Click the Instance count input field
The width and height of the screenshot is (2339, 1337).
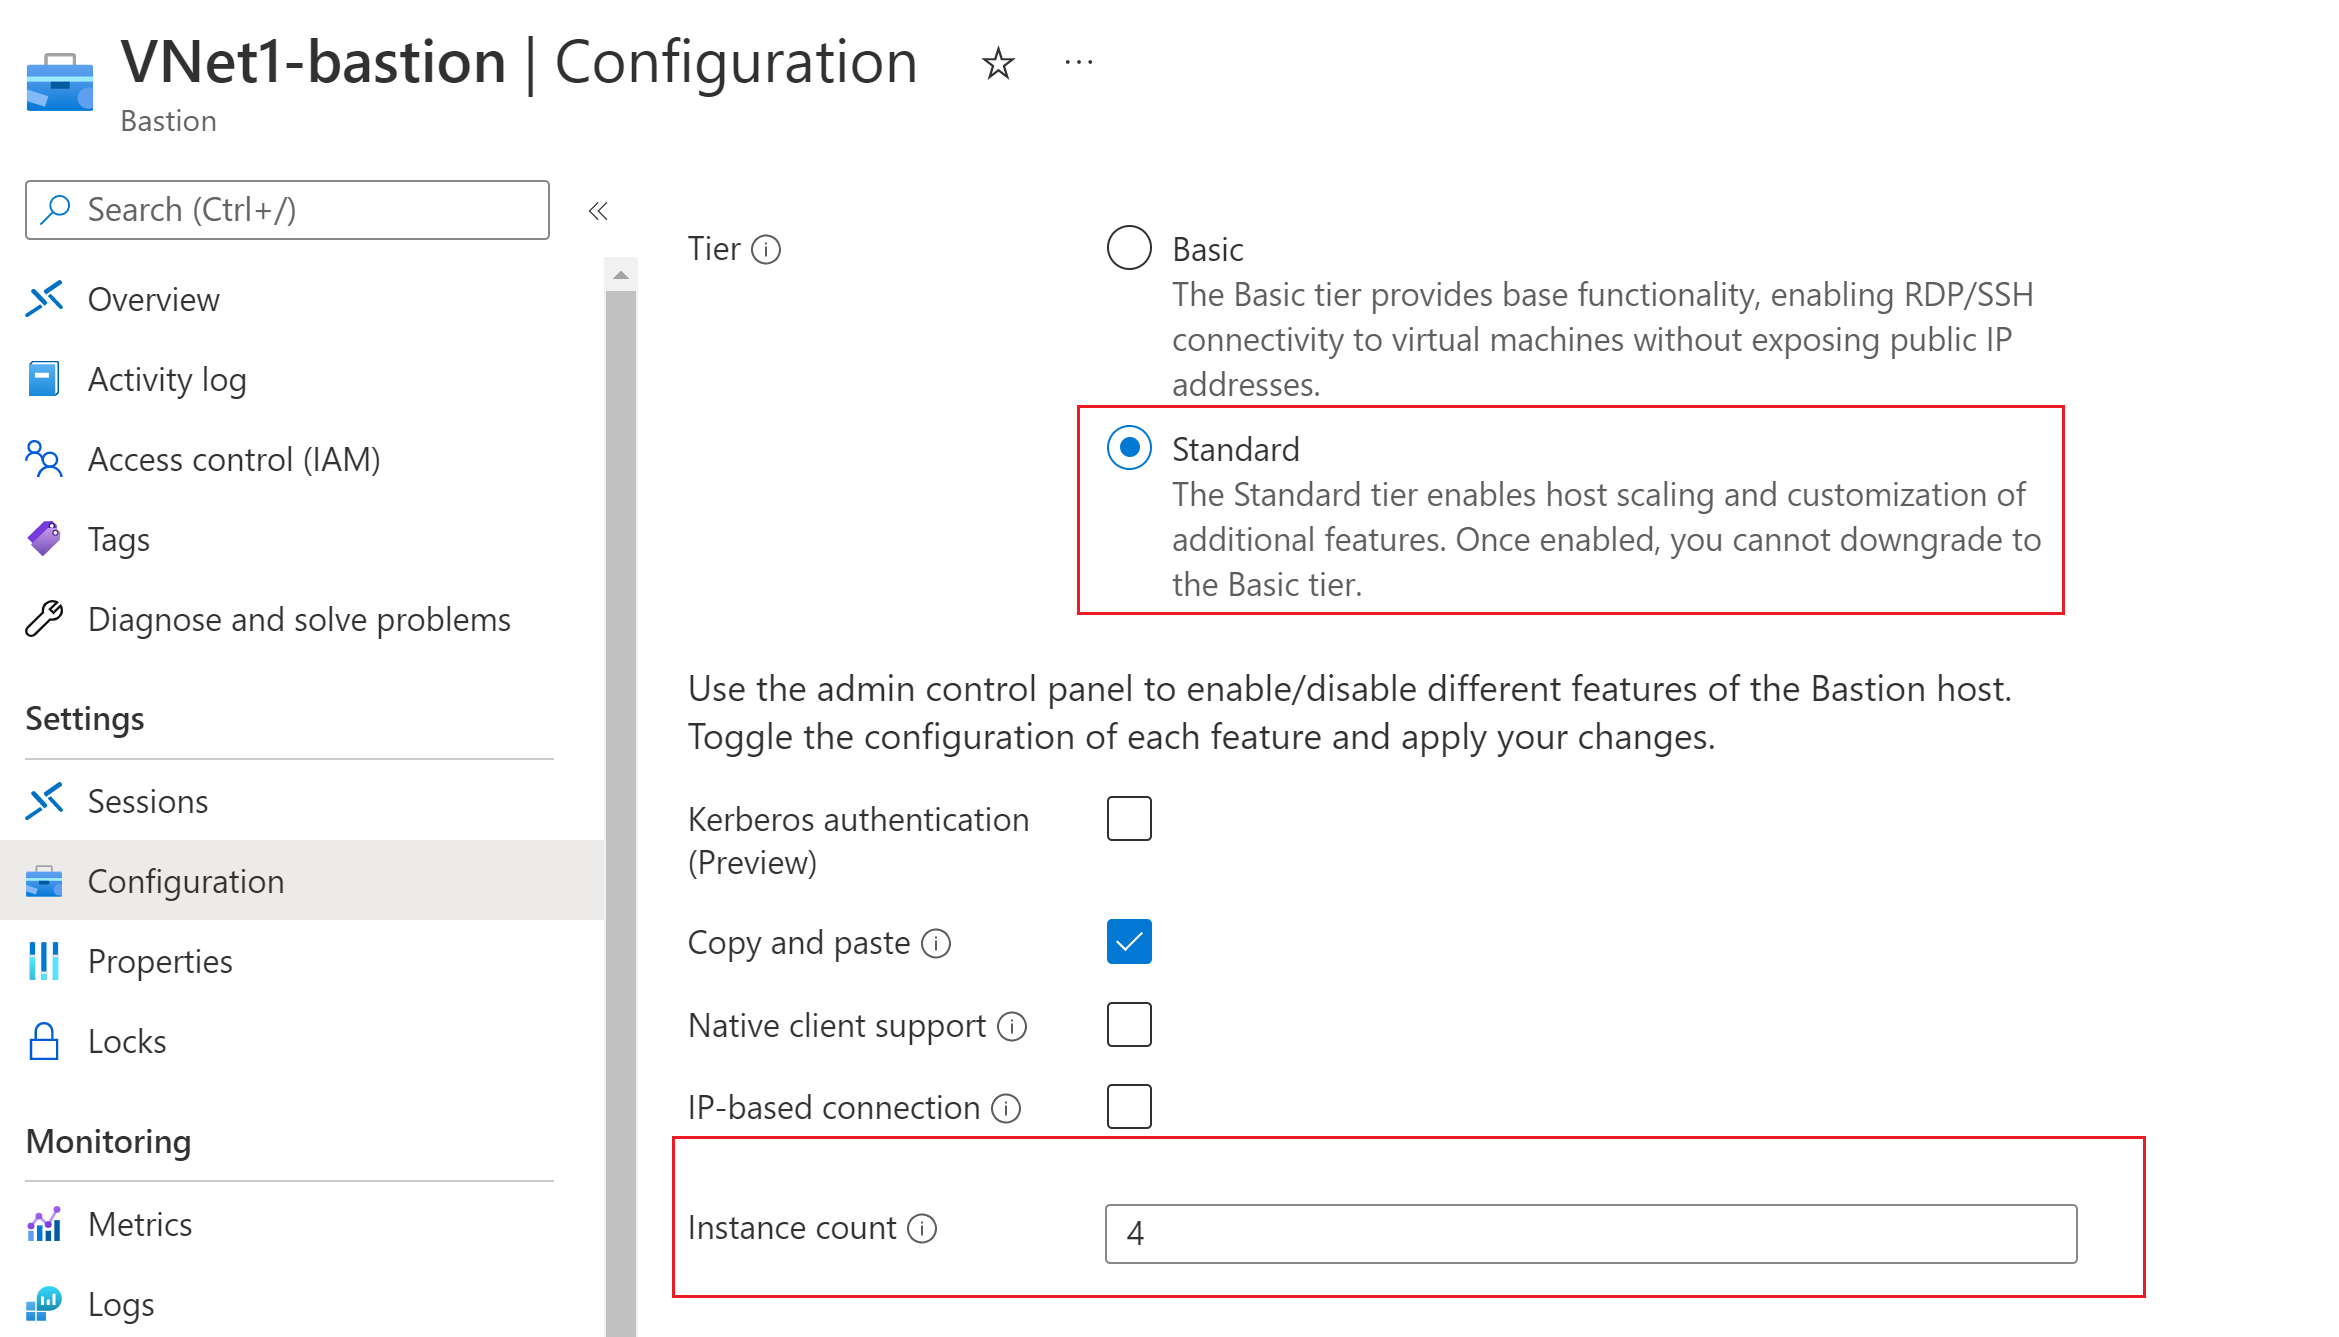[1590, 1234]
